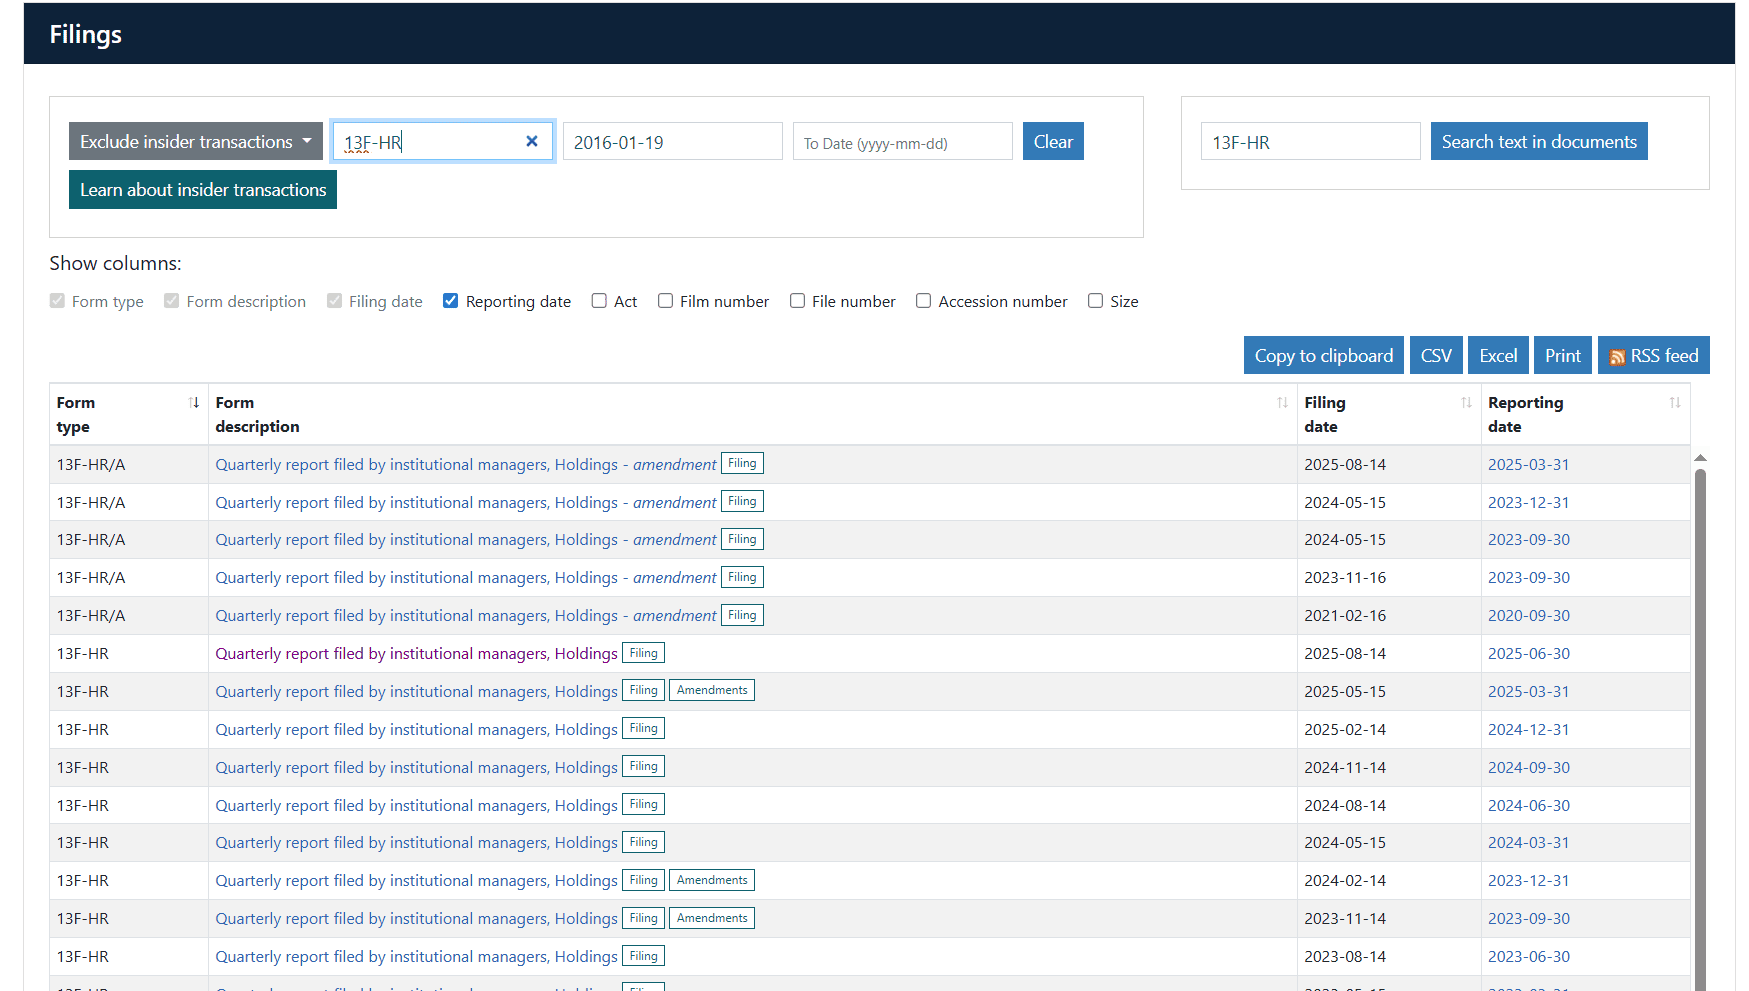Viewport: 1749px width, 991px height.
Task: Open Filing for 13F-HR/A filed 2023-11-16
Action: click(742, 577)
